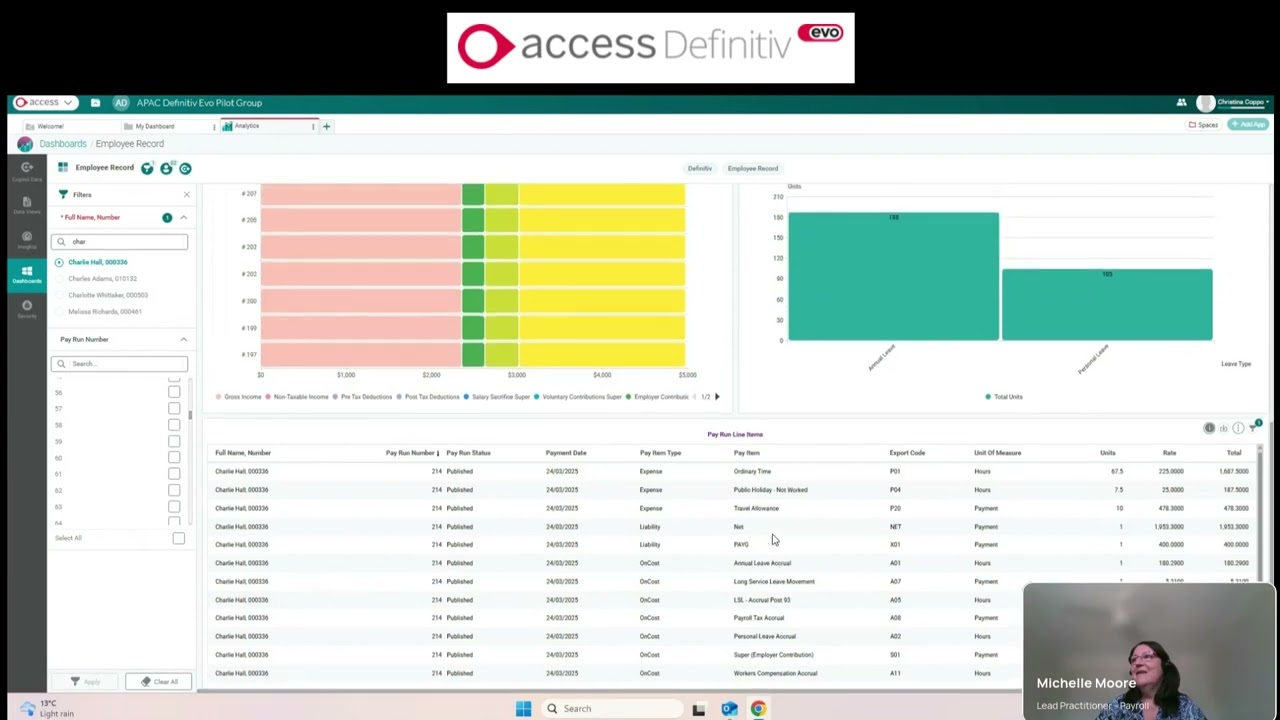Open the Windows Start menu

click(x=523, y=709)
